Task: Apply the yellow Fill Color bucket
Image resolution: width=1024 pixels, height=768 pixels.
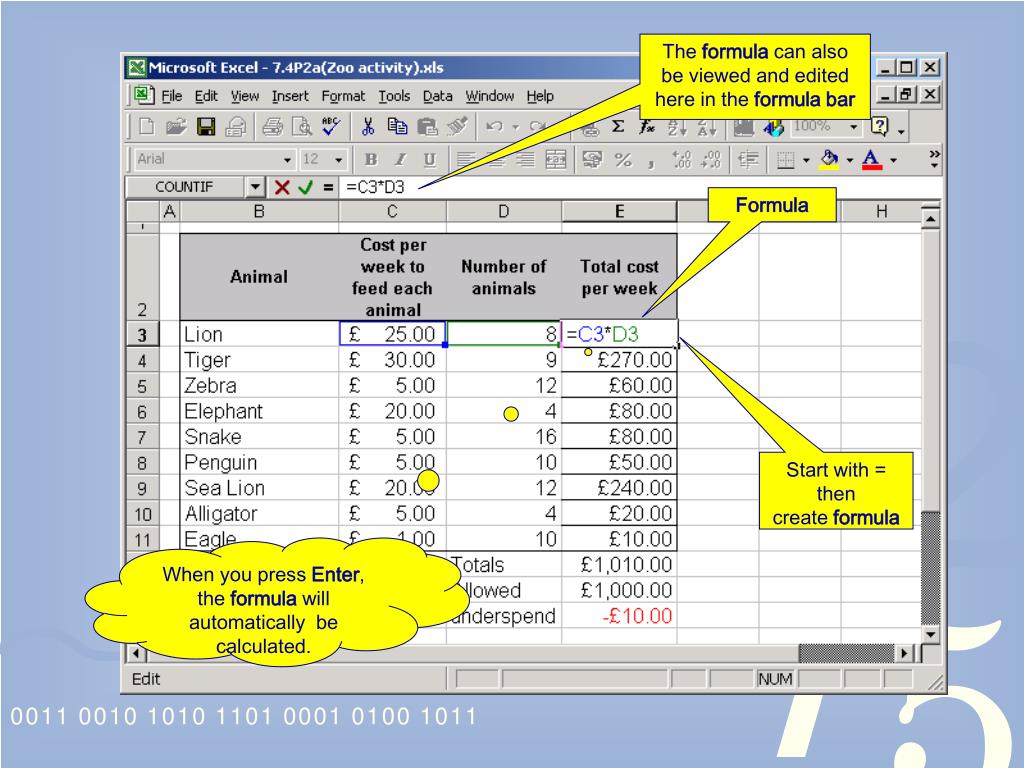Action: 829,159
